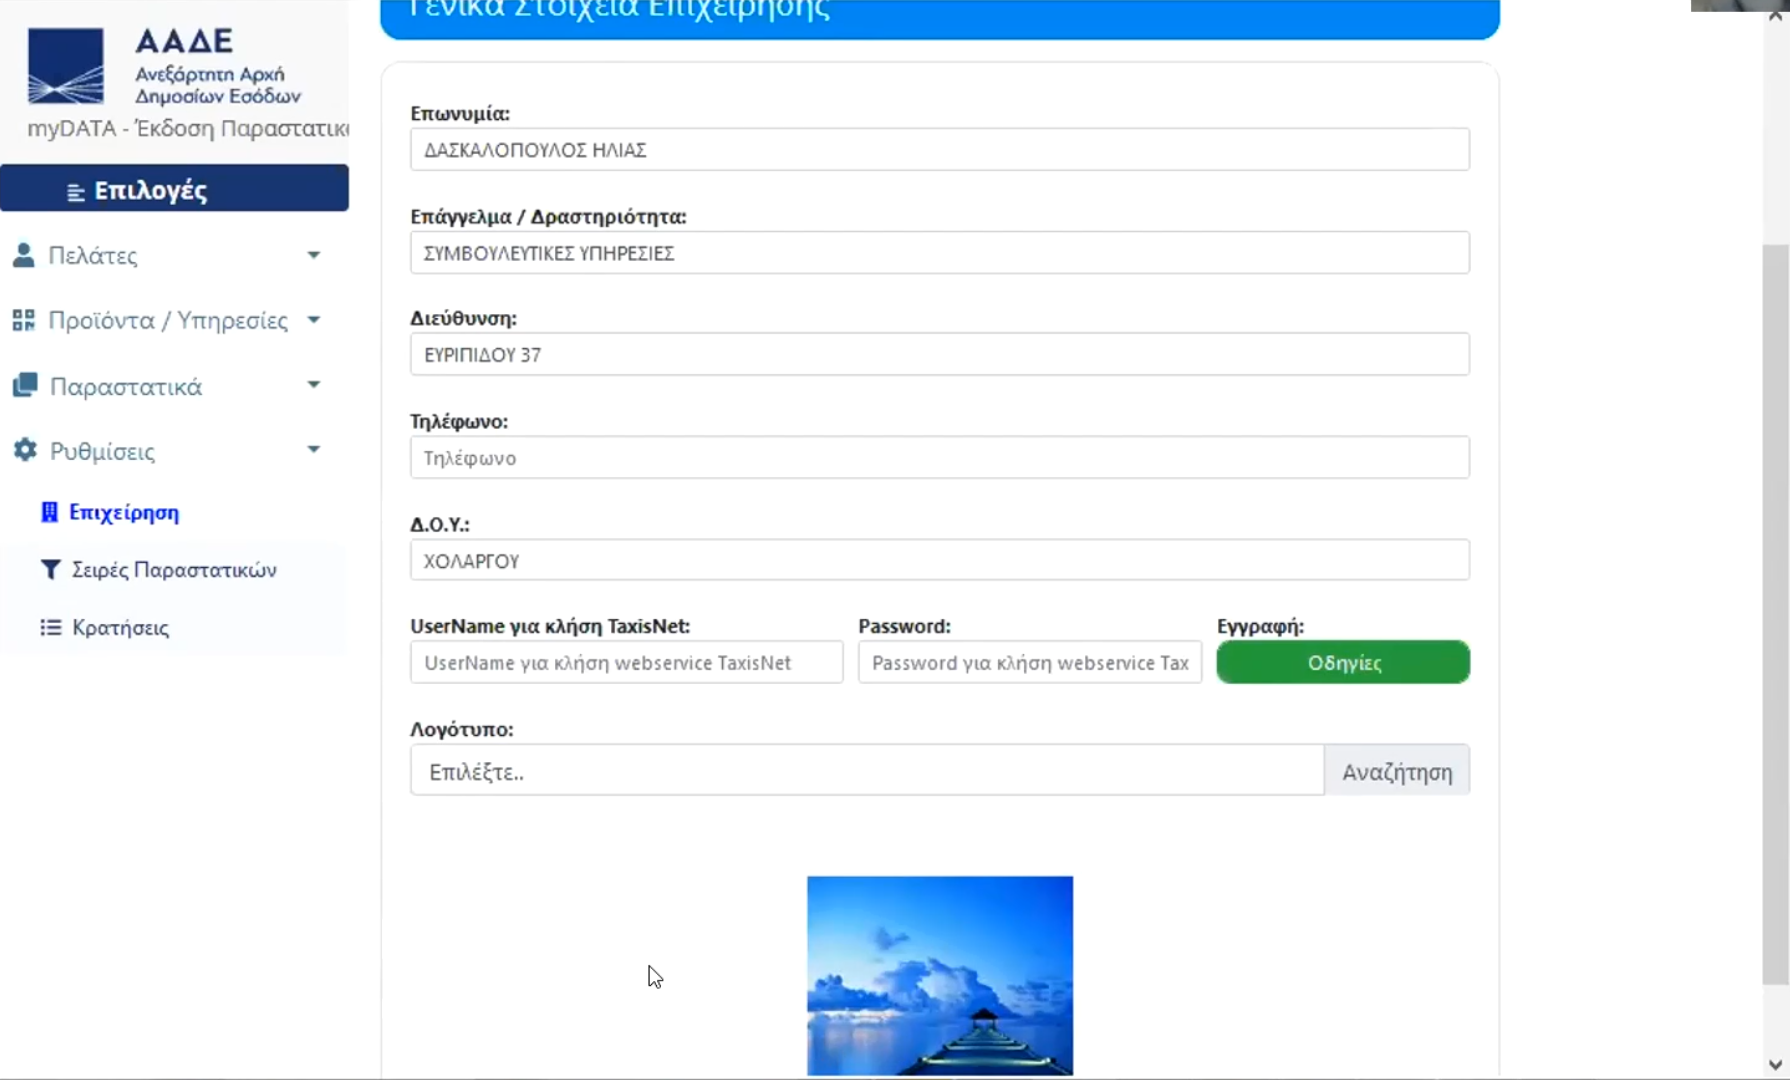Click the Κρατήσεις list icon
This screenshot has height=1080, width=1790.
pos(50,627)
